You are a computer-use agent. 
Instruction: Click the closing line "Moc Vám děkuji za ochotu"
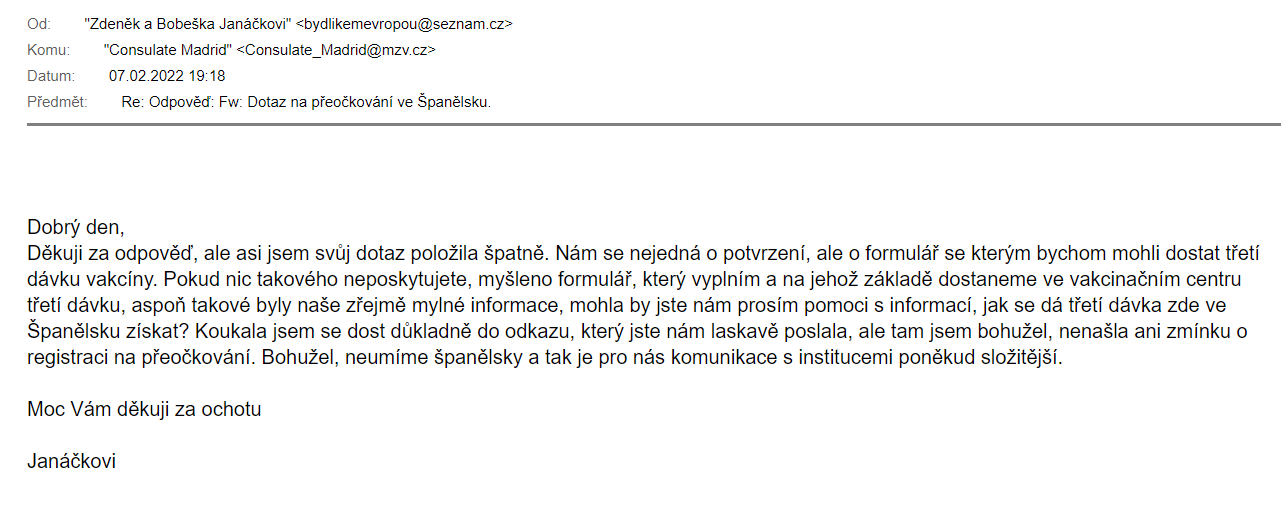pos(144,409)
